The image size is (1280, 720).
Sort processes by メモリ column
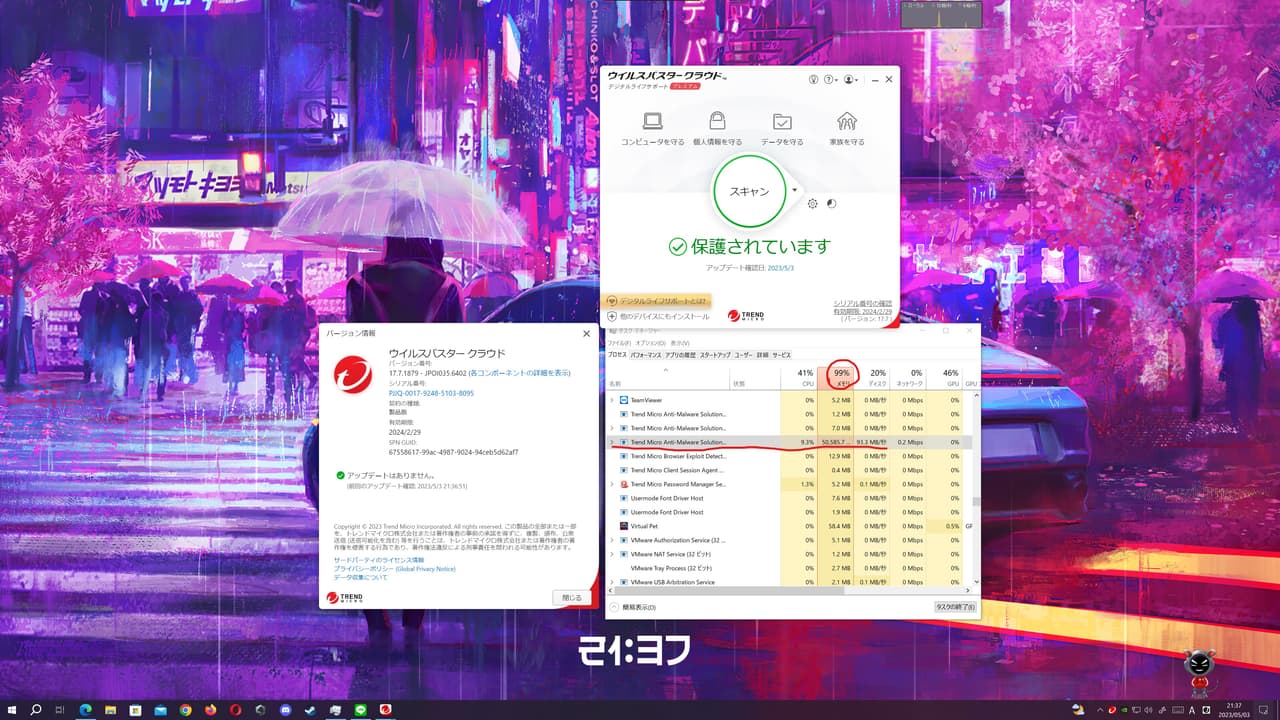click(837, 377)
